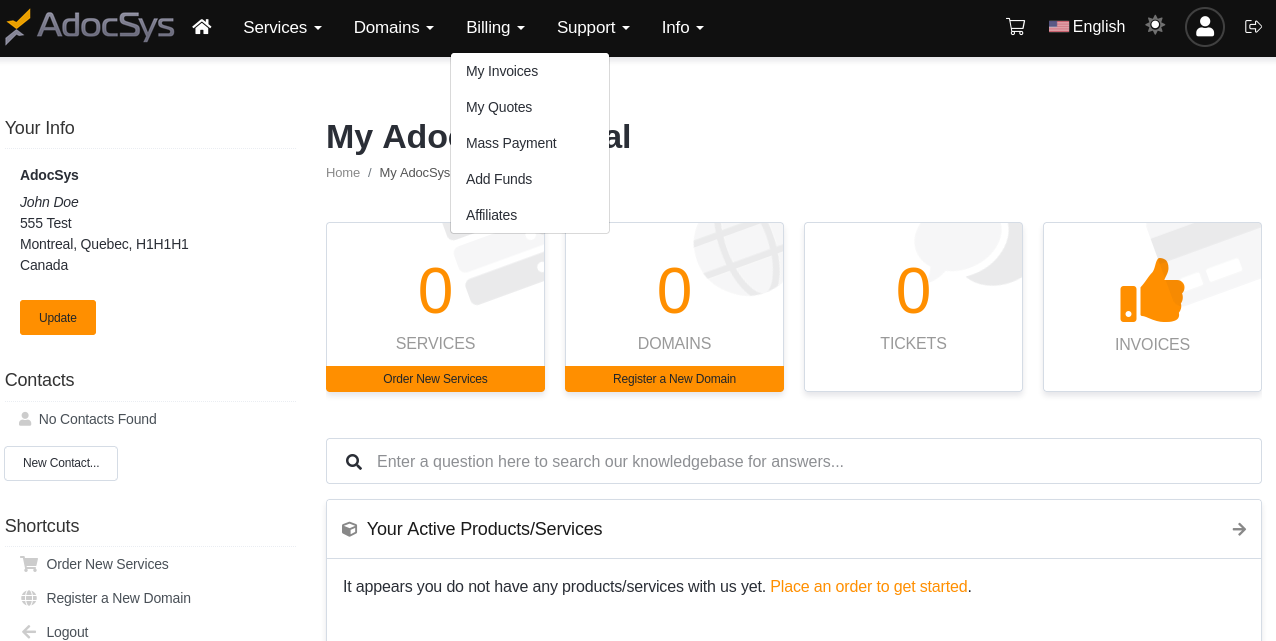
Task: Follow 'Place an order to get started' link
Action: (868, 587)
